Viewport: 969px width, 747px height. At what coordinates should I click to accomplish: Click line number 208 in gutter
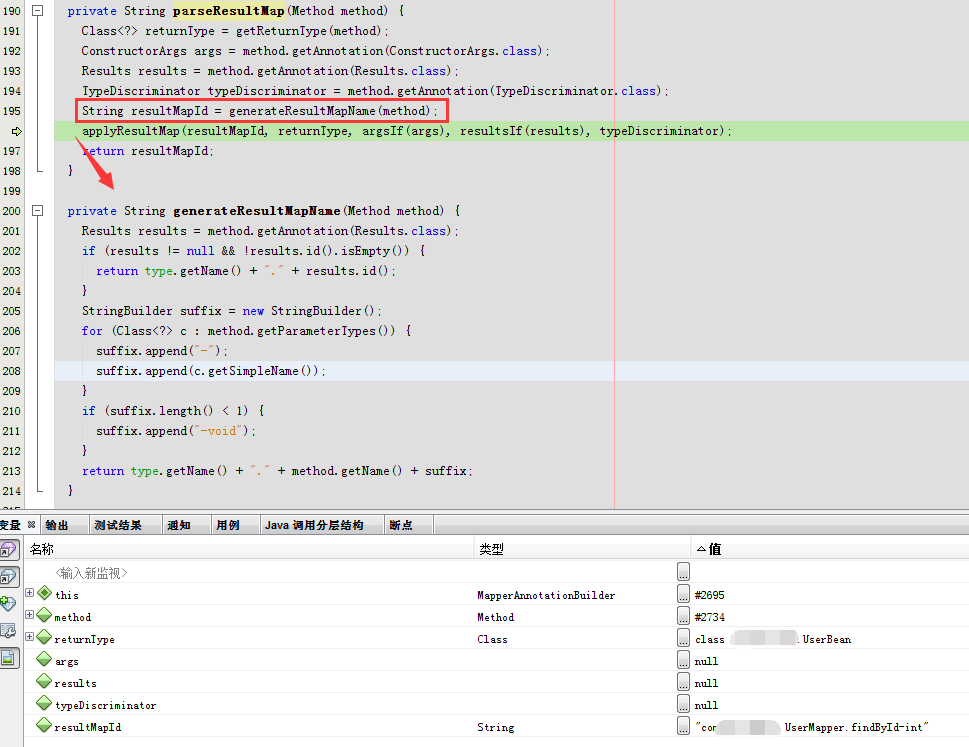point(12,371)
